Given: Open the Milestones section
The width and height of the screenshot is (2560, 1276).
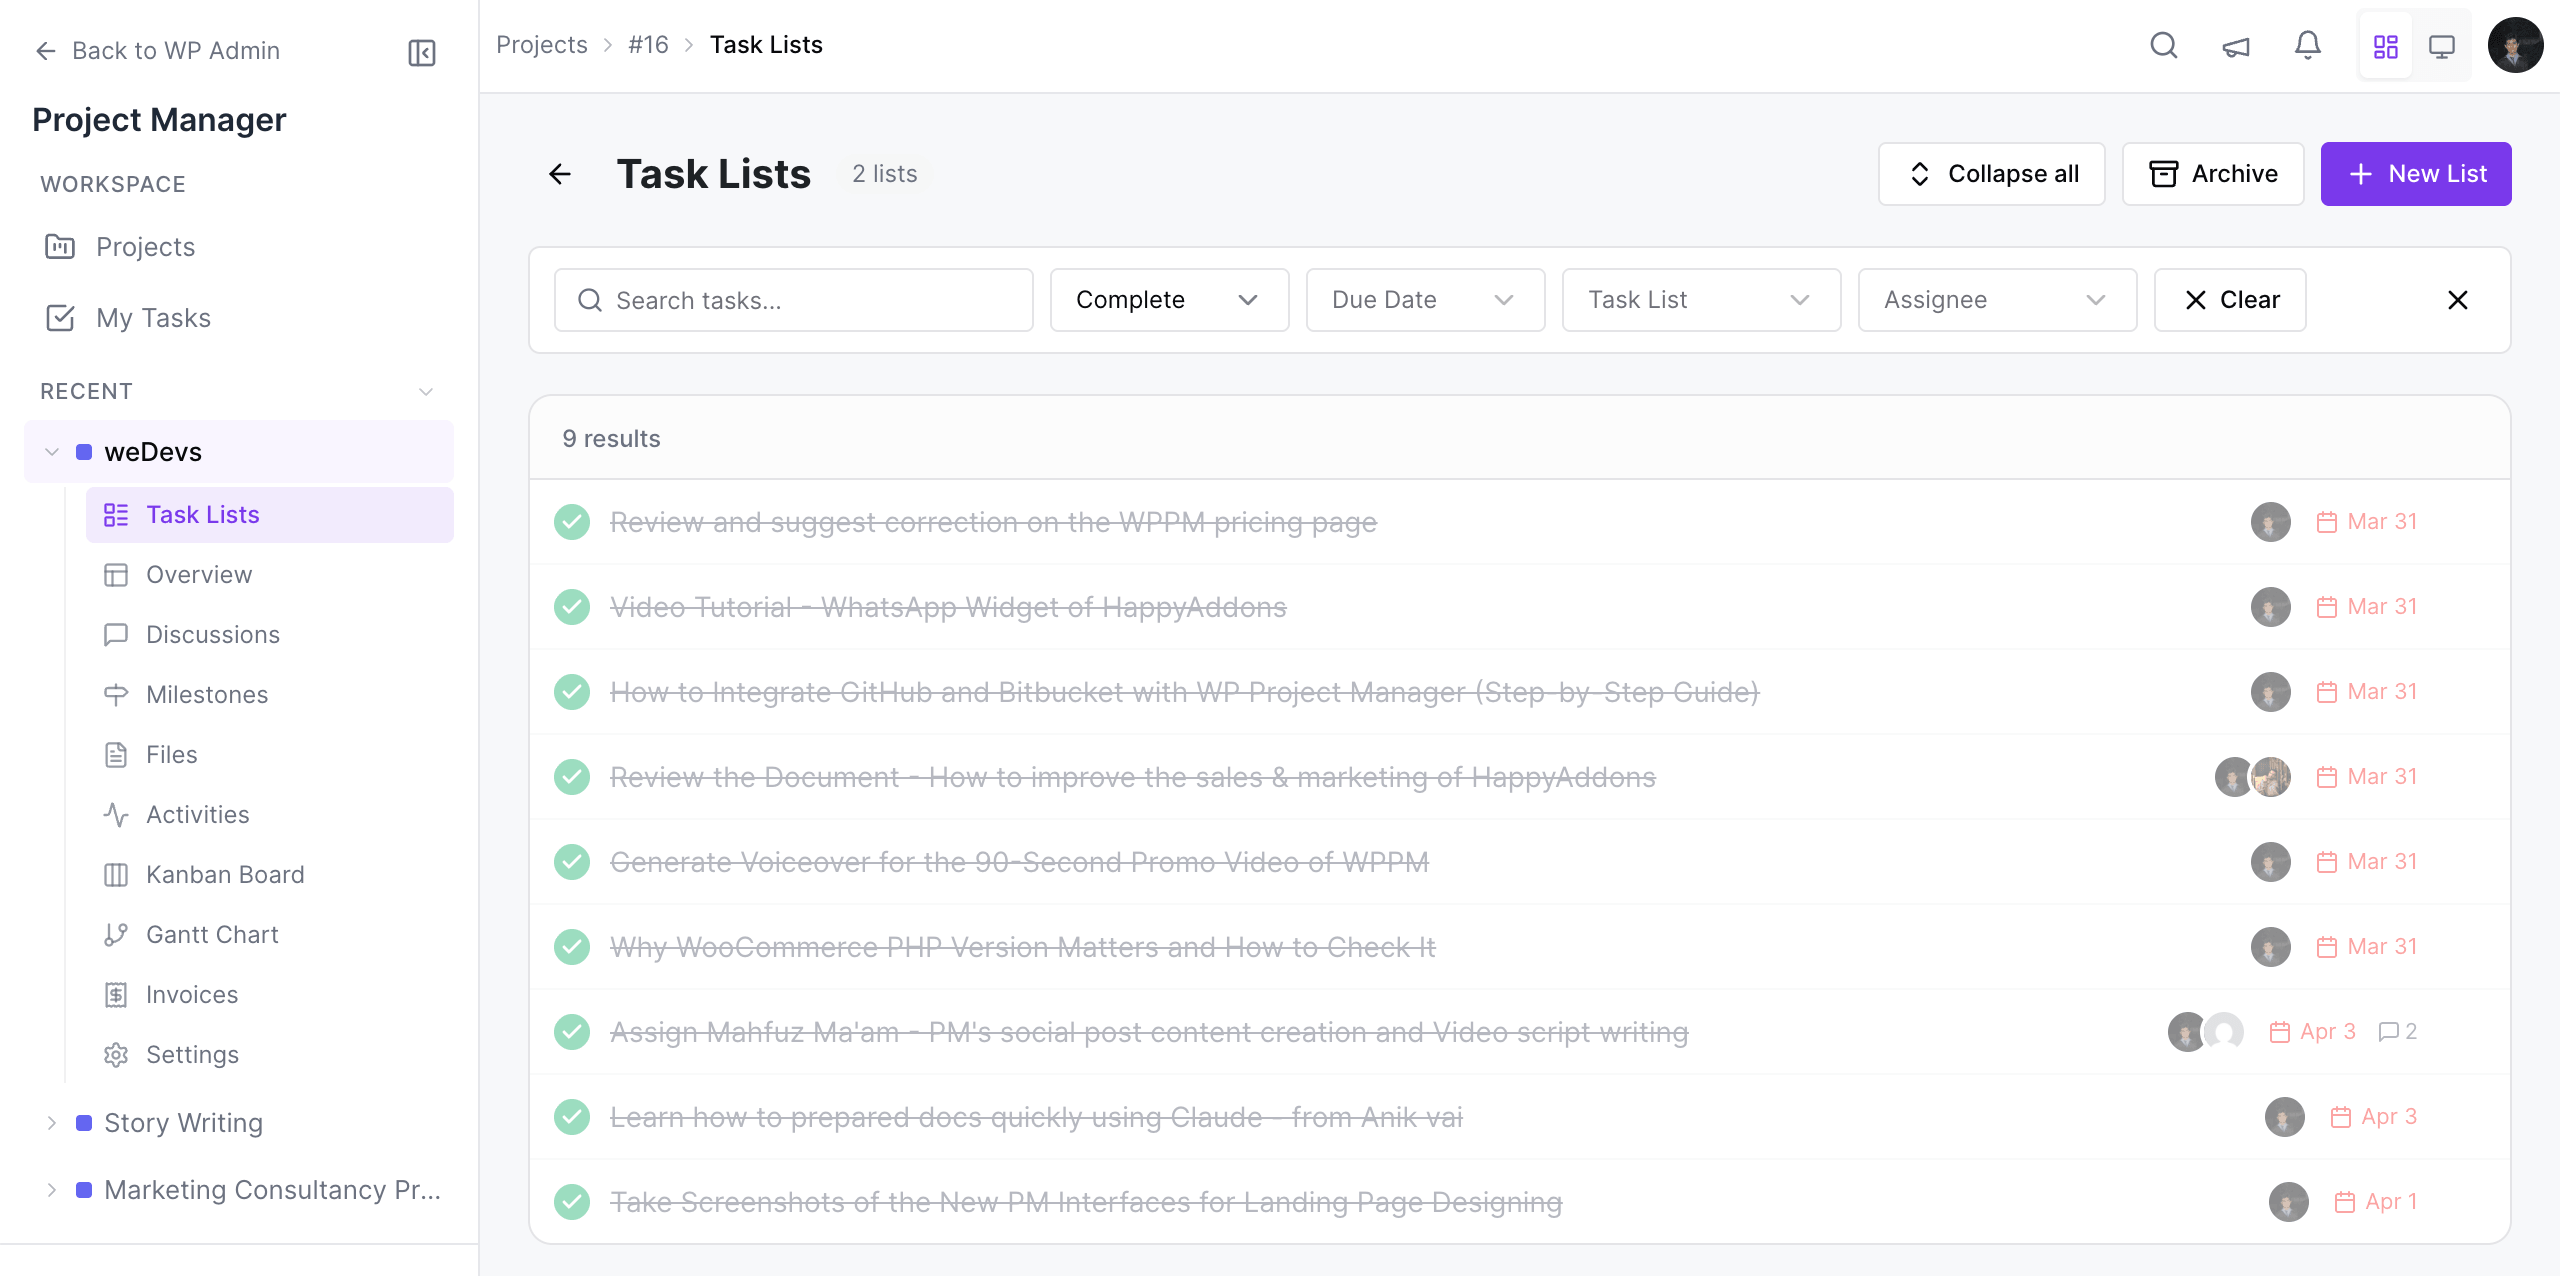Looking at the screenshot, I should click(x=207, y=694).
